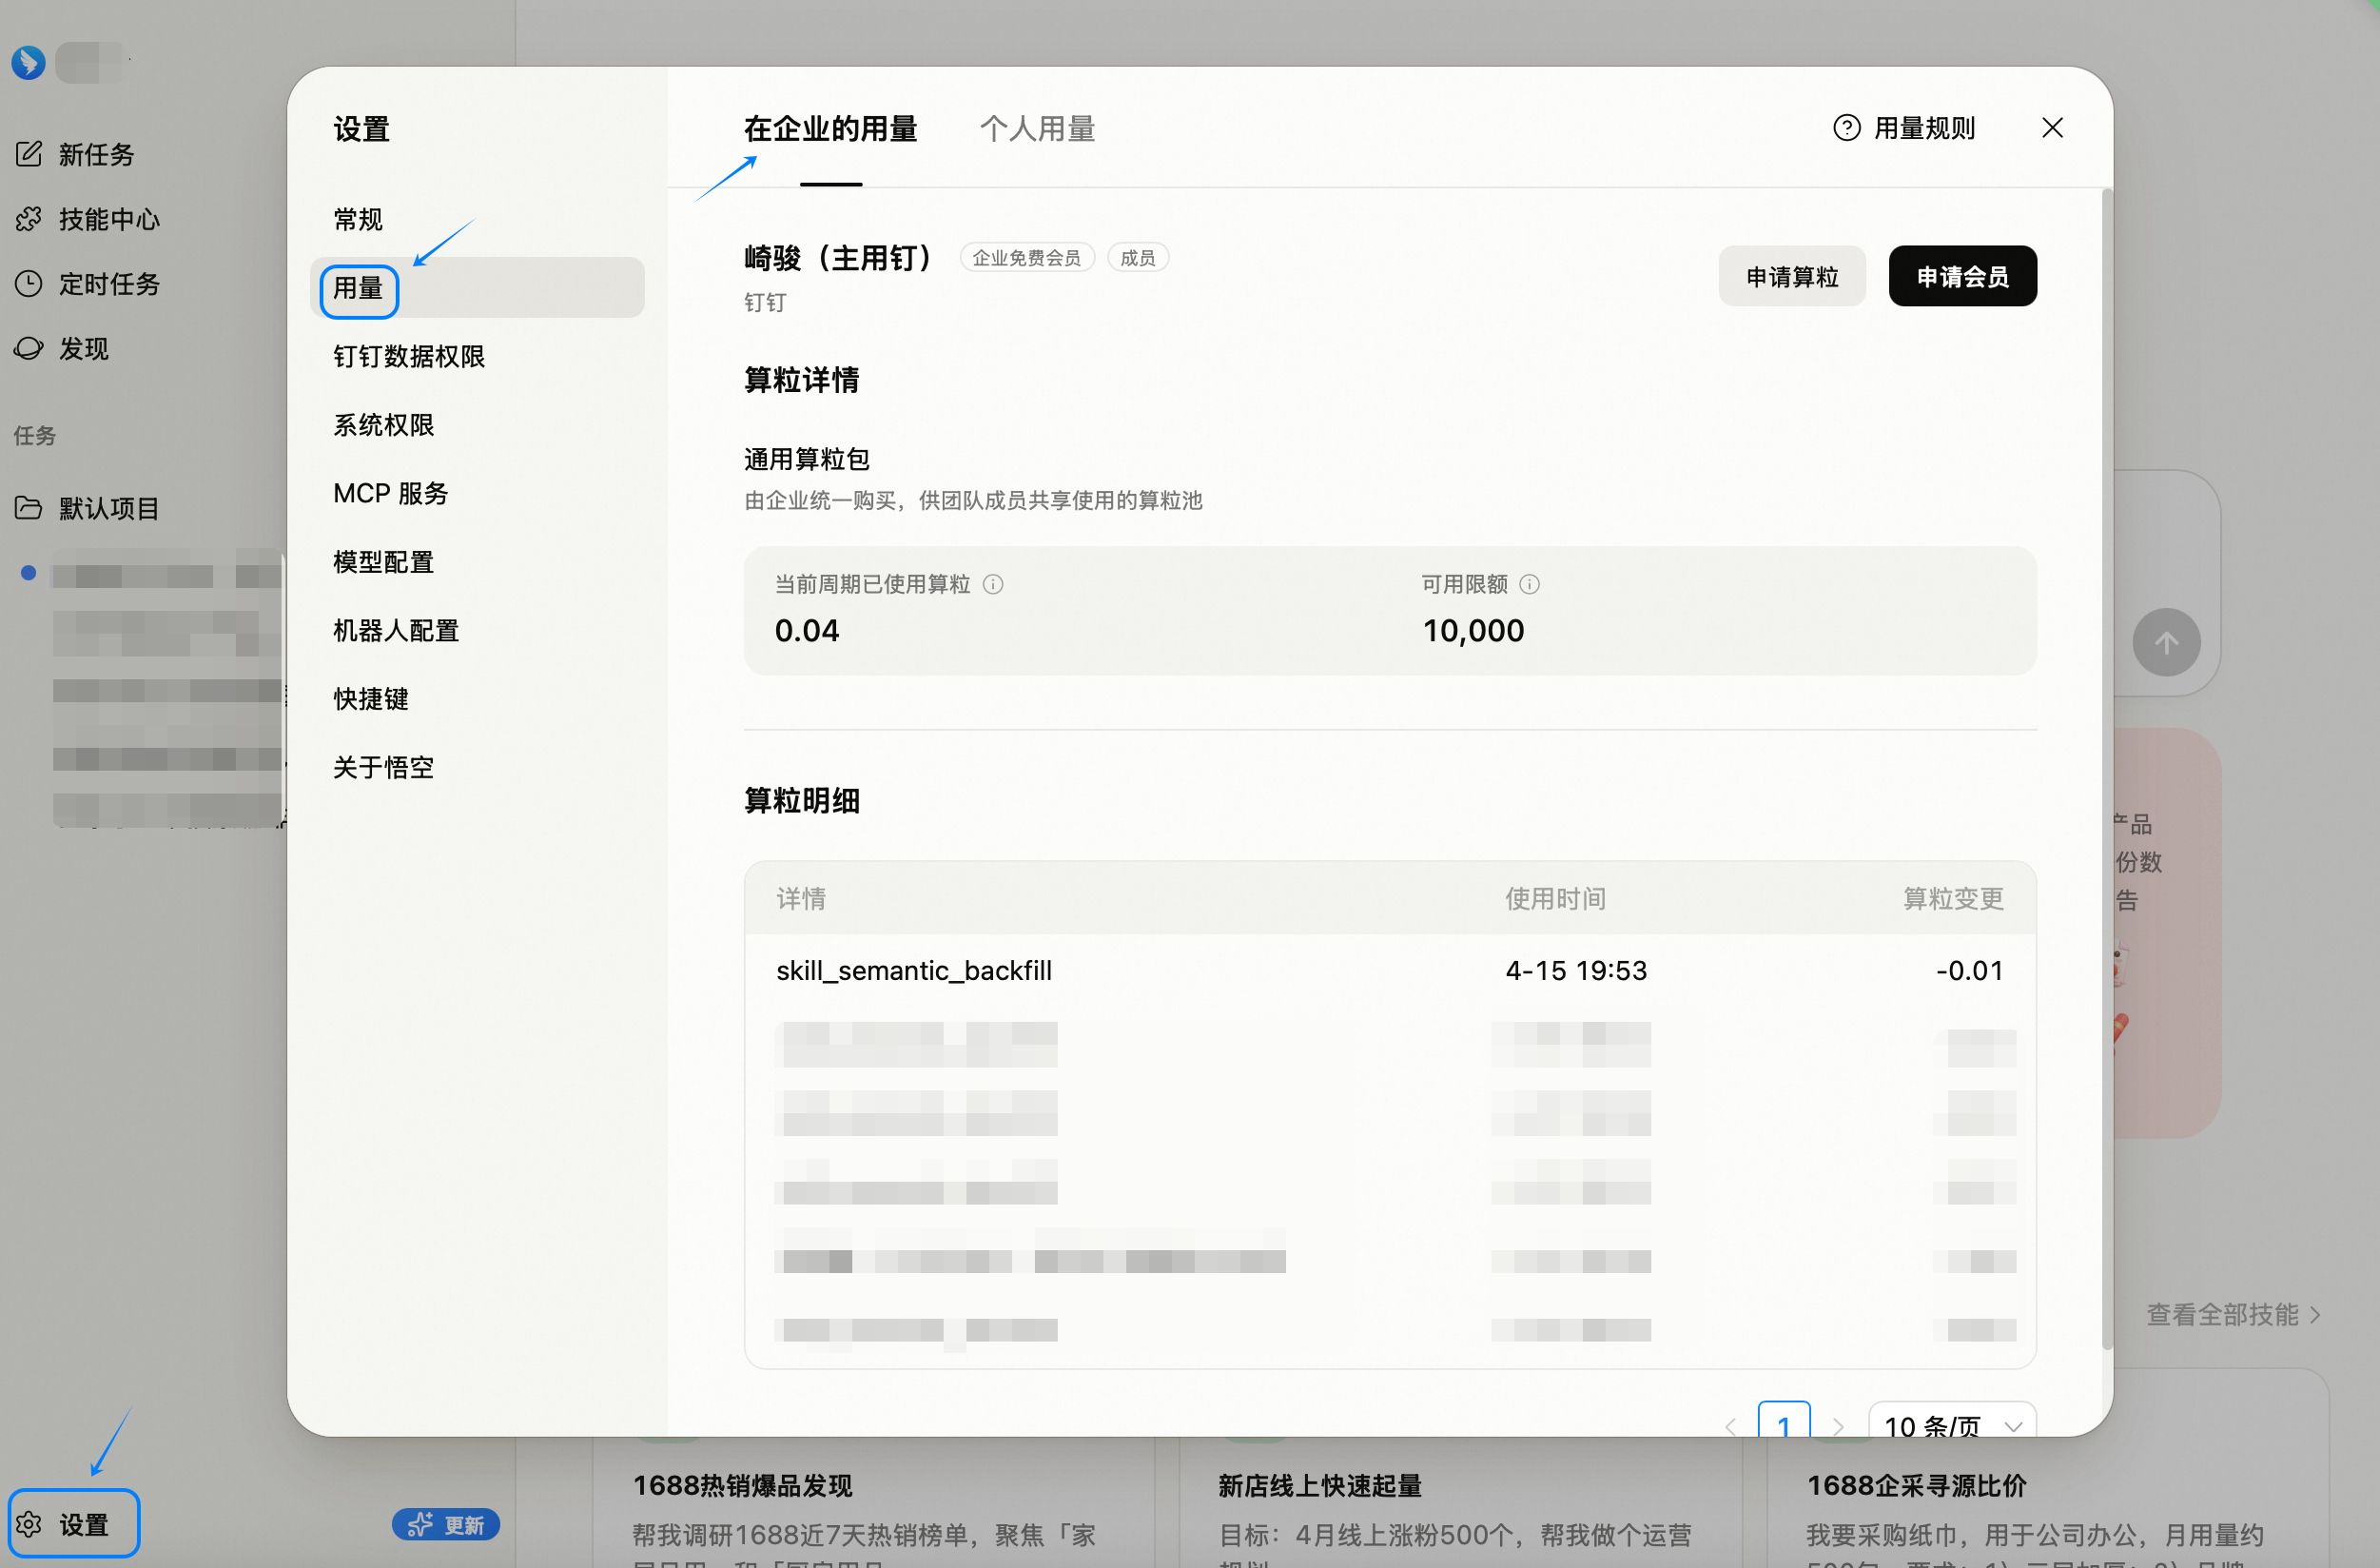Switch to 在企业的用量 tab
2380x1568 pixels.
(831, 129)
